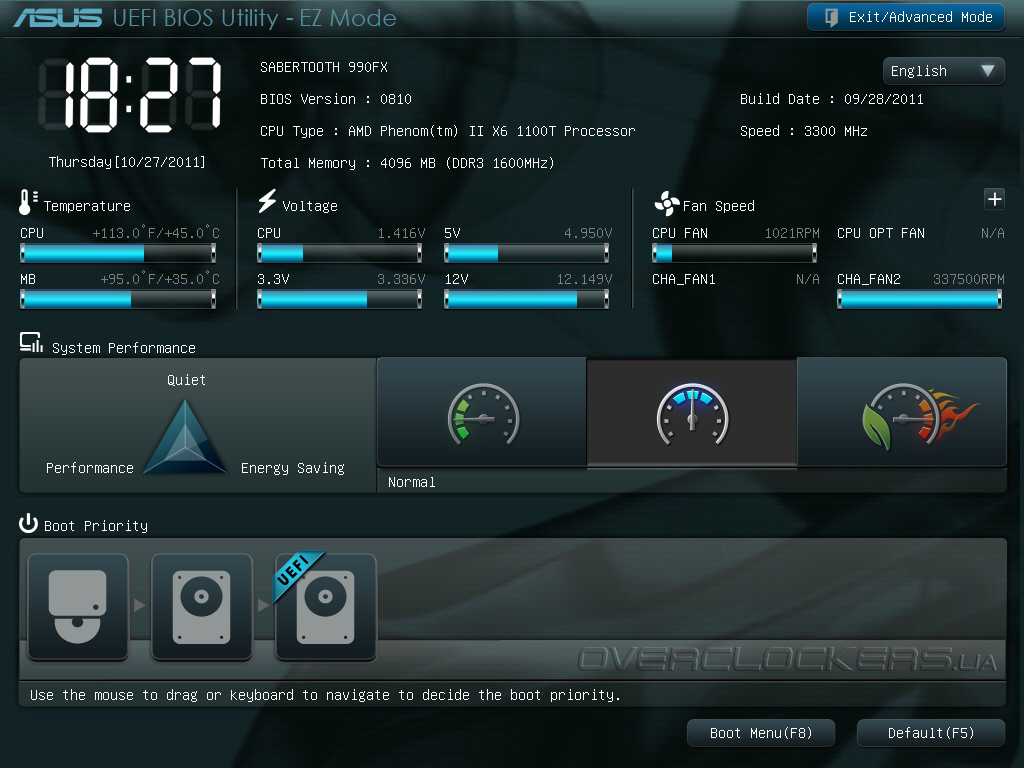Click the CPU OPT FAN label

(x=881, y=233)
